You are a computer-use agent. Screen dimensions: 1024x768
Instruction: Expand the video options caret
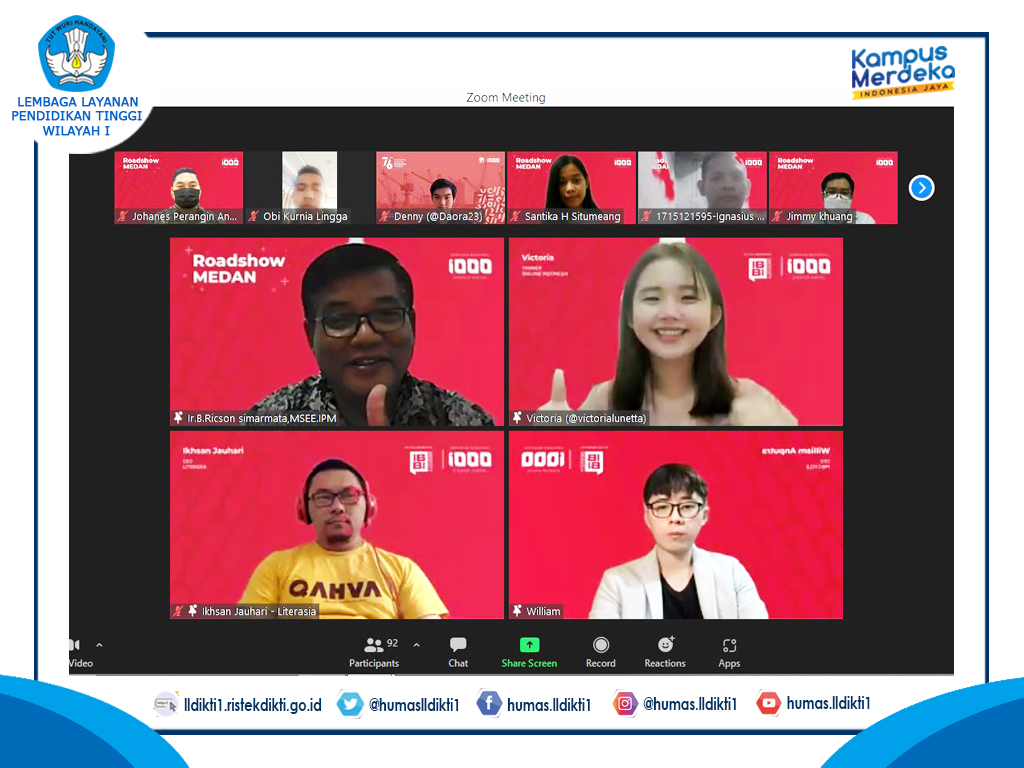pyautogui.click(x=99, y=645)
